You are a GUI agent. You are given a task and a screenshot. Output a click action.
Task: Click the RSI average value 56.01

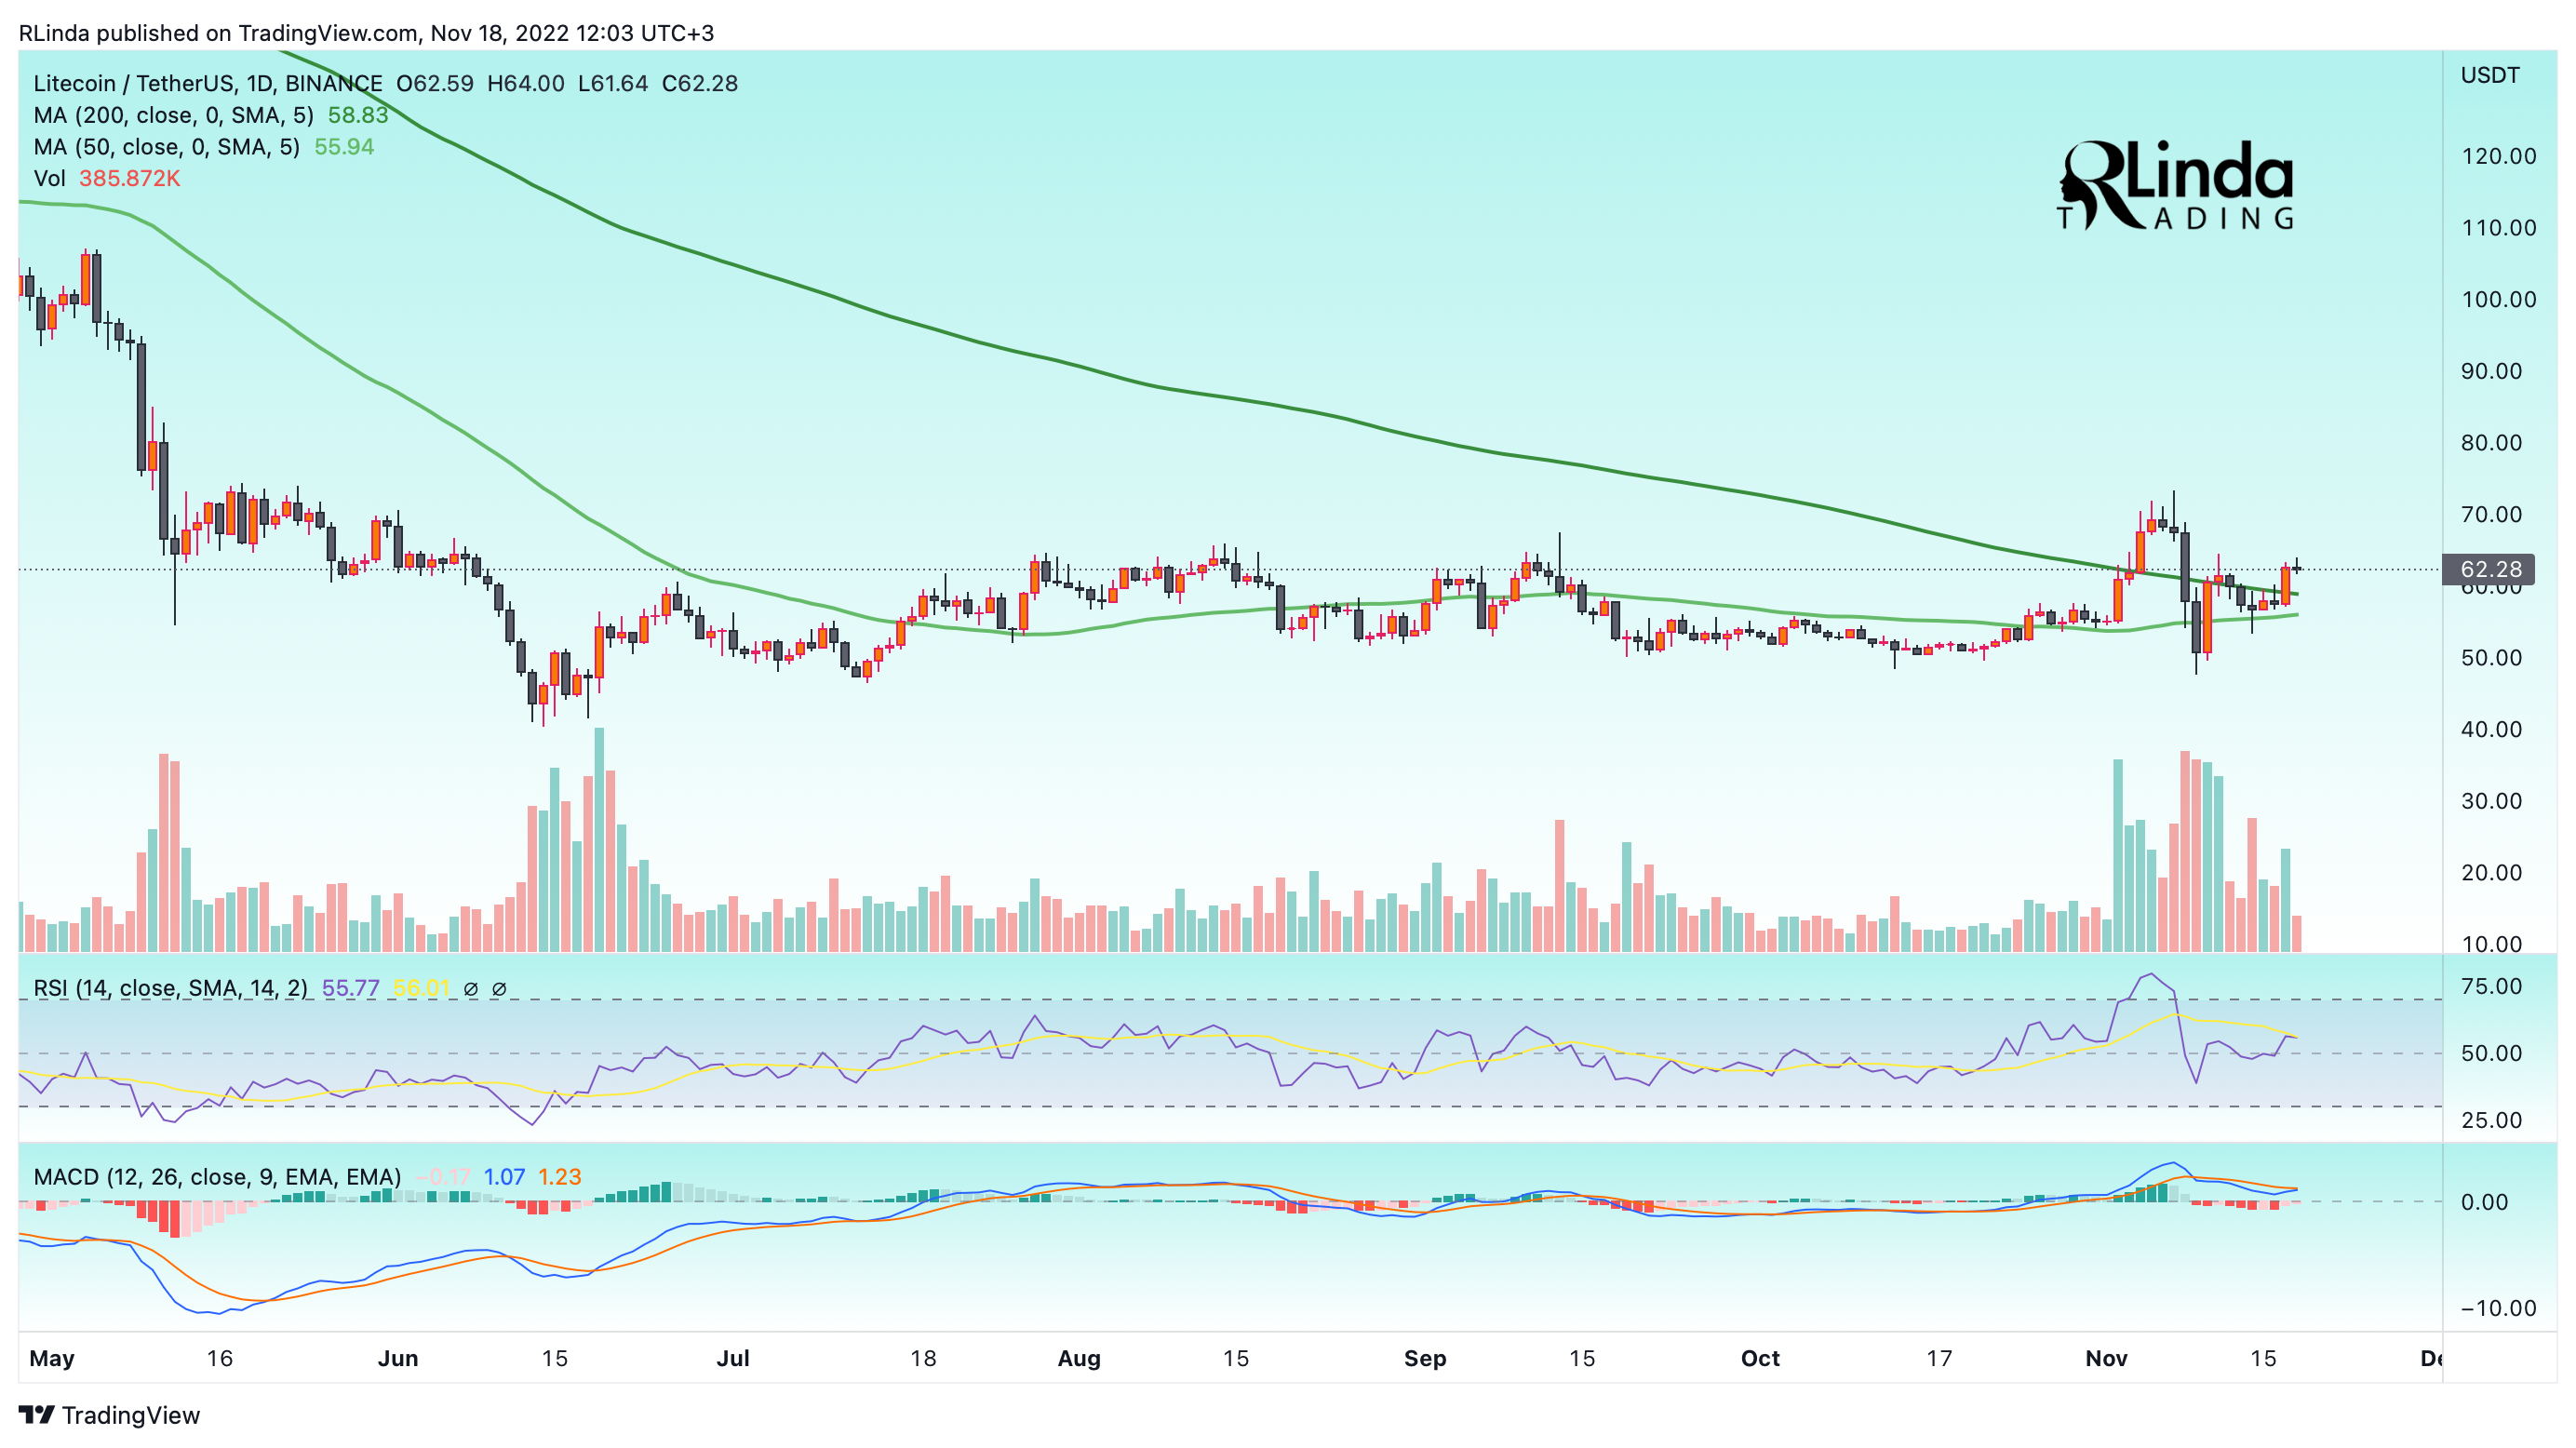point(422,989)
